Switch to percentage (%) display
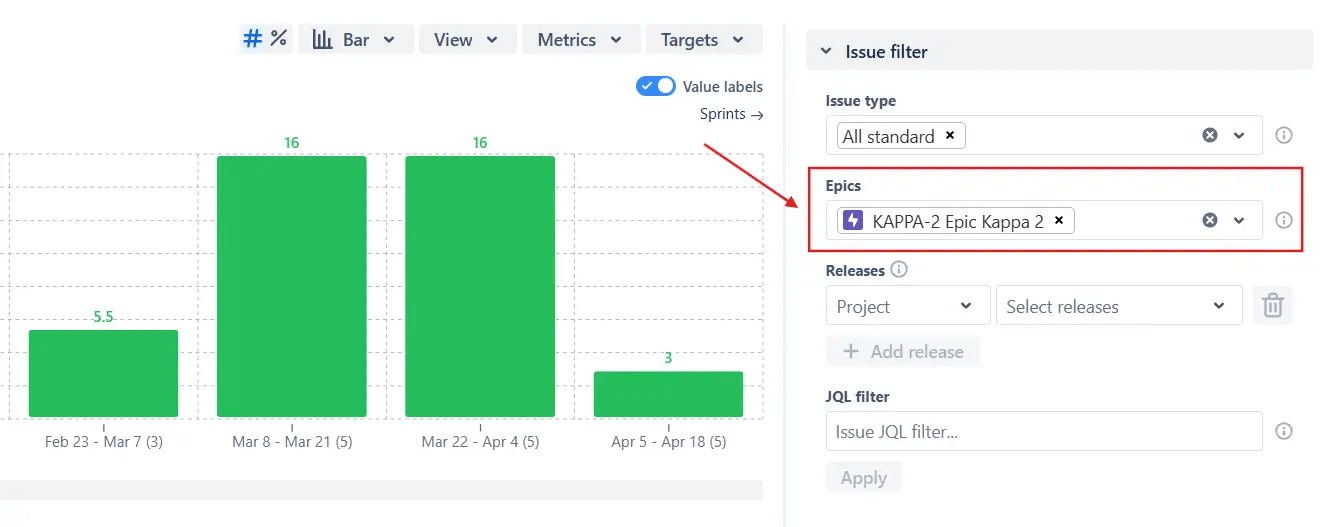Screen dimensions: 1343x527 279,39
